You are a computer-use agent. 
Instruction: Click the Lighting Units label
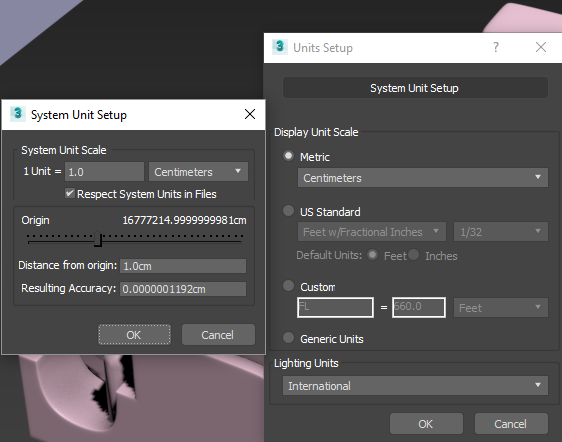[x=306, y=363]
